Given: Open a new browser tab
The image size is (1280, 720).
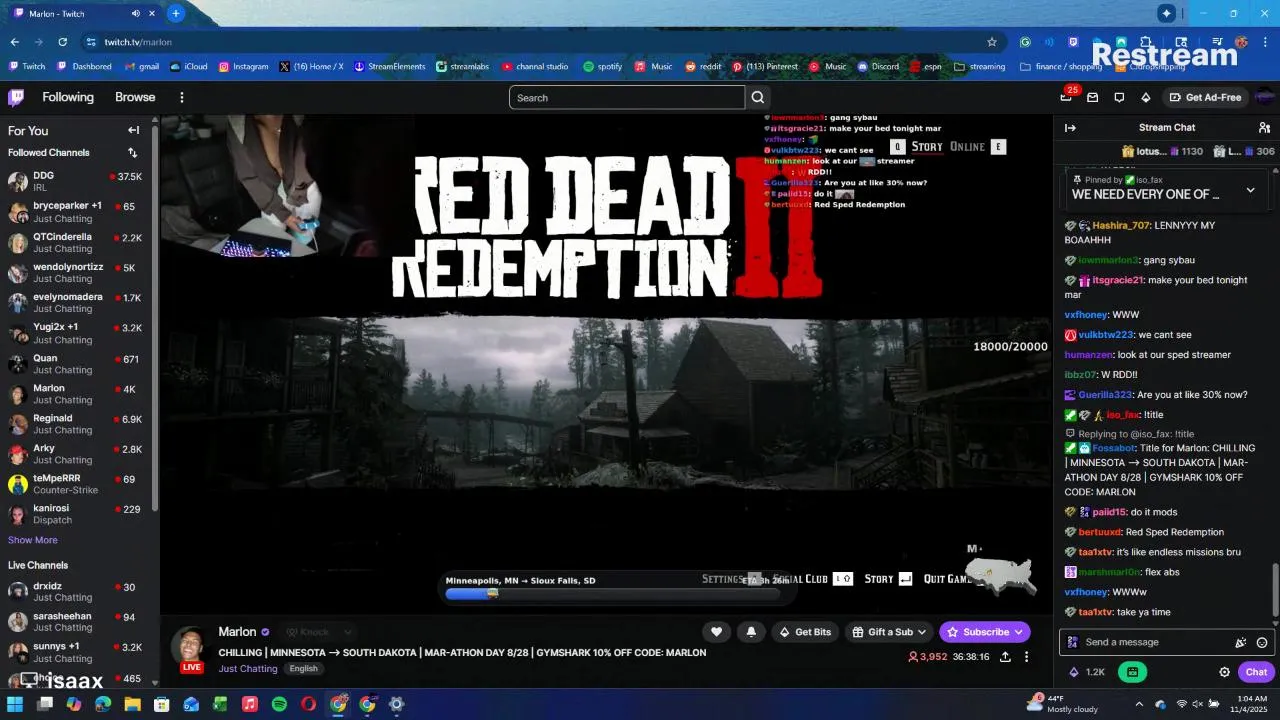Looking at the screenshot, I should 176,13.
